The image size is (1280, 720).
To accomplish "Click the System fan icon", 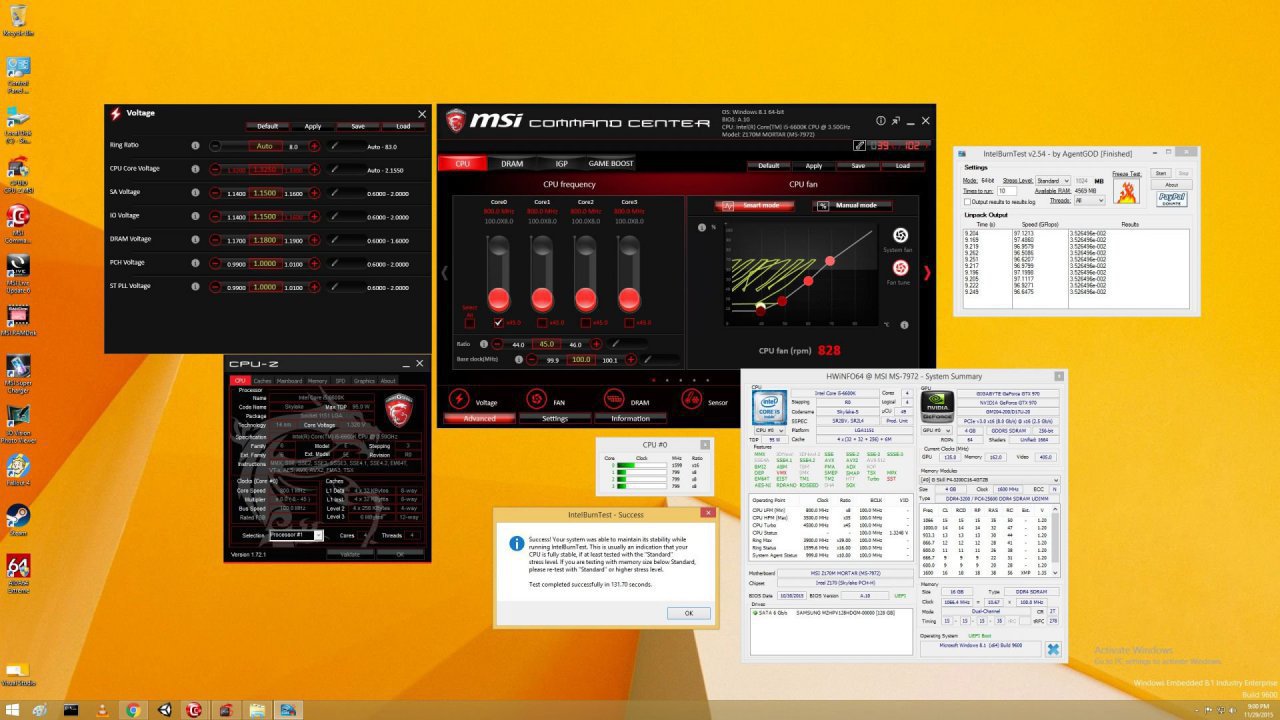I will coord(900,235).
